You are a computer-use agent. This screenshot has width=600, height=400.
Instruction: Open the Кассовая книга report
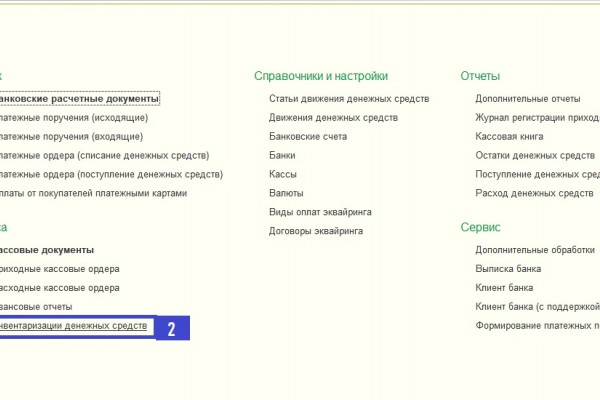(x=509, y=136)
